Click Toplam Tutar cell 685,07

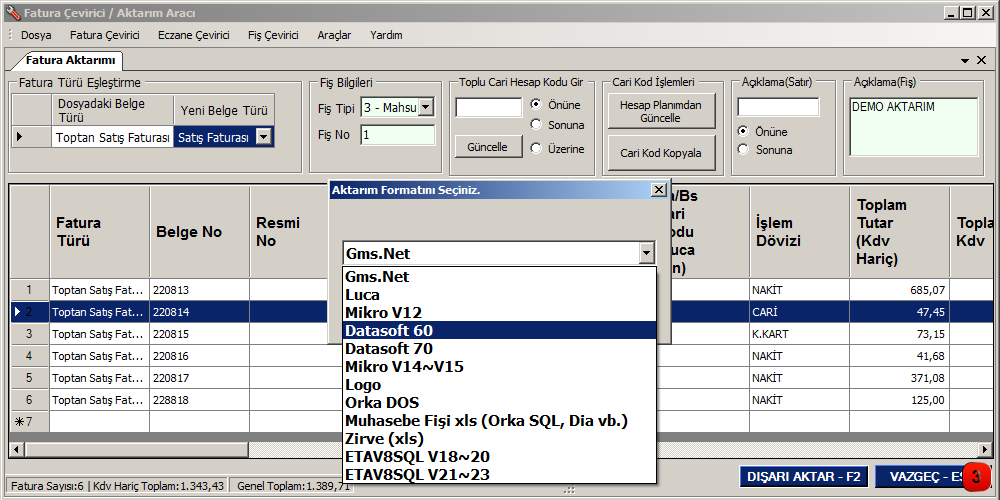pos(899,290)
